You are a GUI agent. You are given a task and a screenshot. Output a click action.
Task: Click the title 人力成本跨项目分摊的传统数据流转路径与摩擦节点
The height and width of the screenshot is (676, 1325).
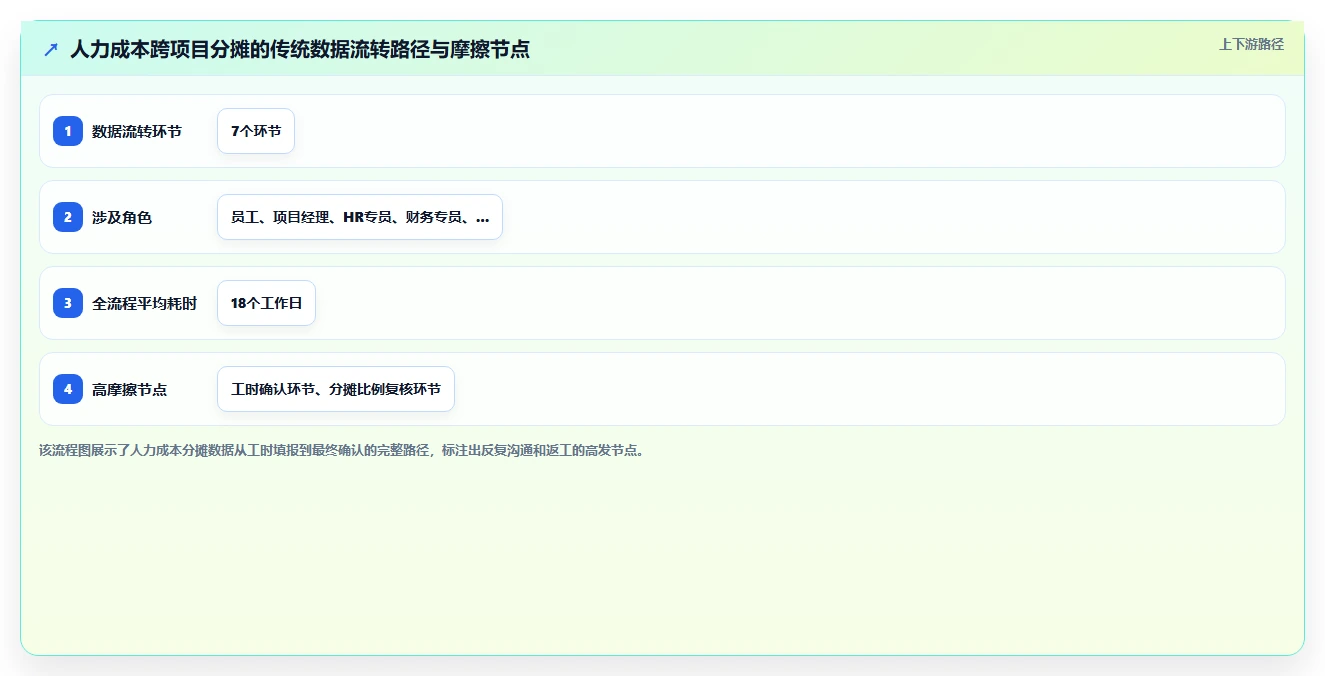[300, 49]
